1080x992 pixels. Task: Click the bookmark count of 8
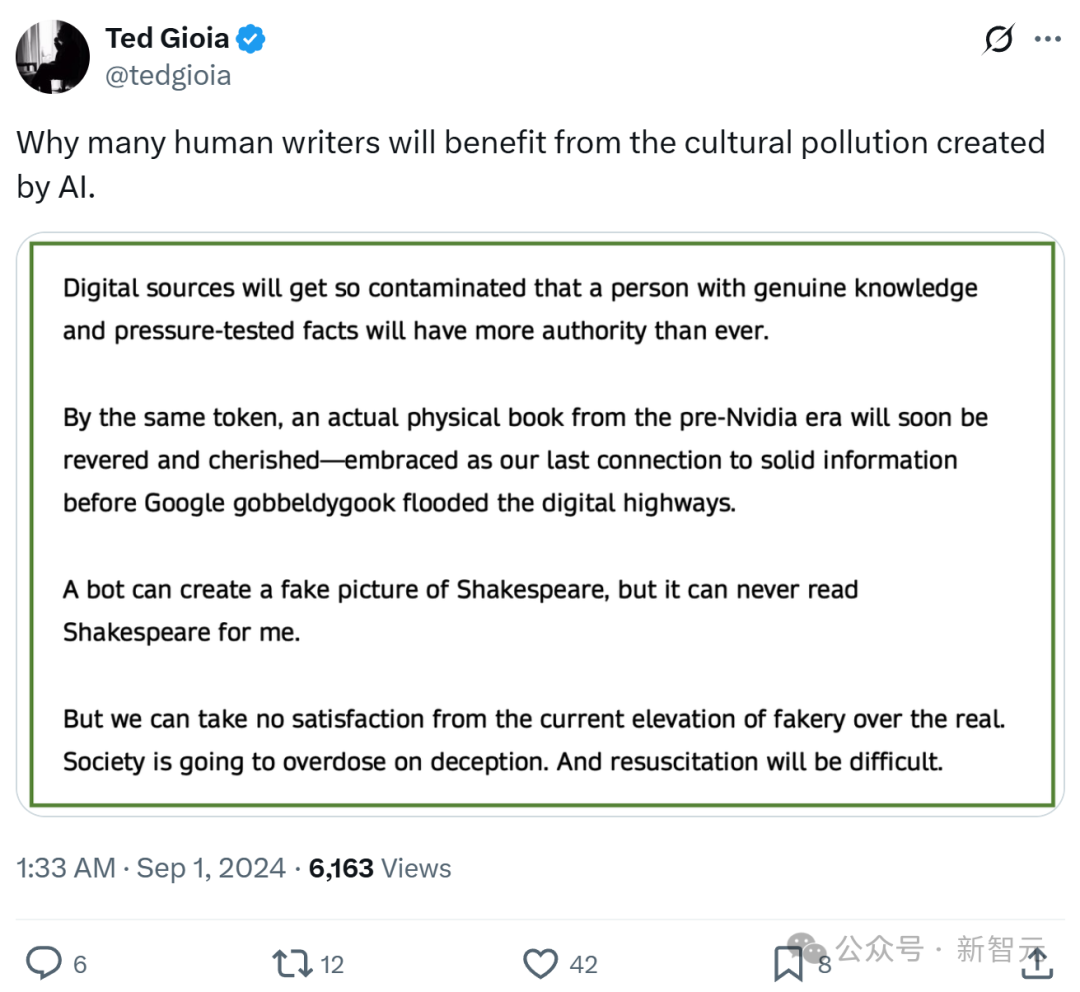coord(825,964)
